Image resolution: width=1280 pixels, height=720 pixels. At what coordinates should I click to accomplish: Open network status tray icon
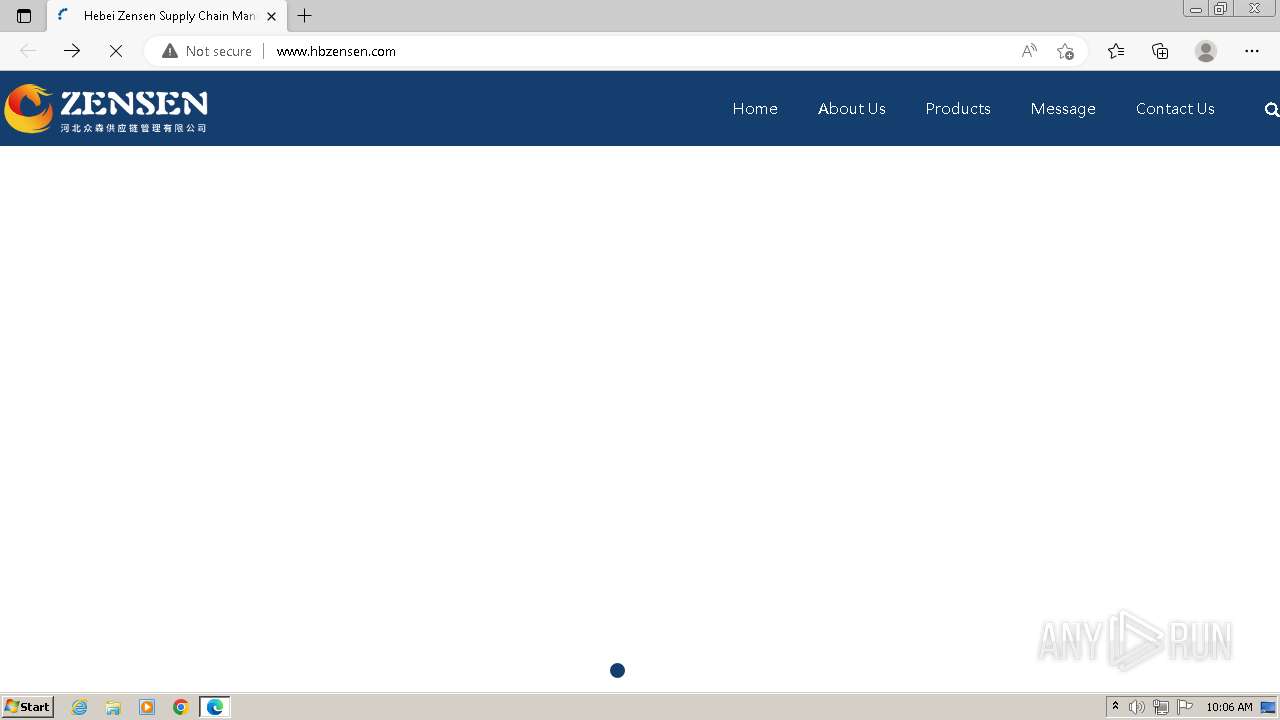click(x=1161, y=707)
